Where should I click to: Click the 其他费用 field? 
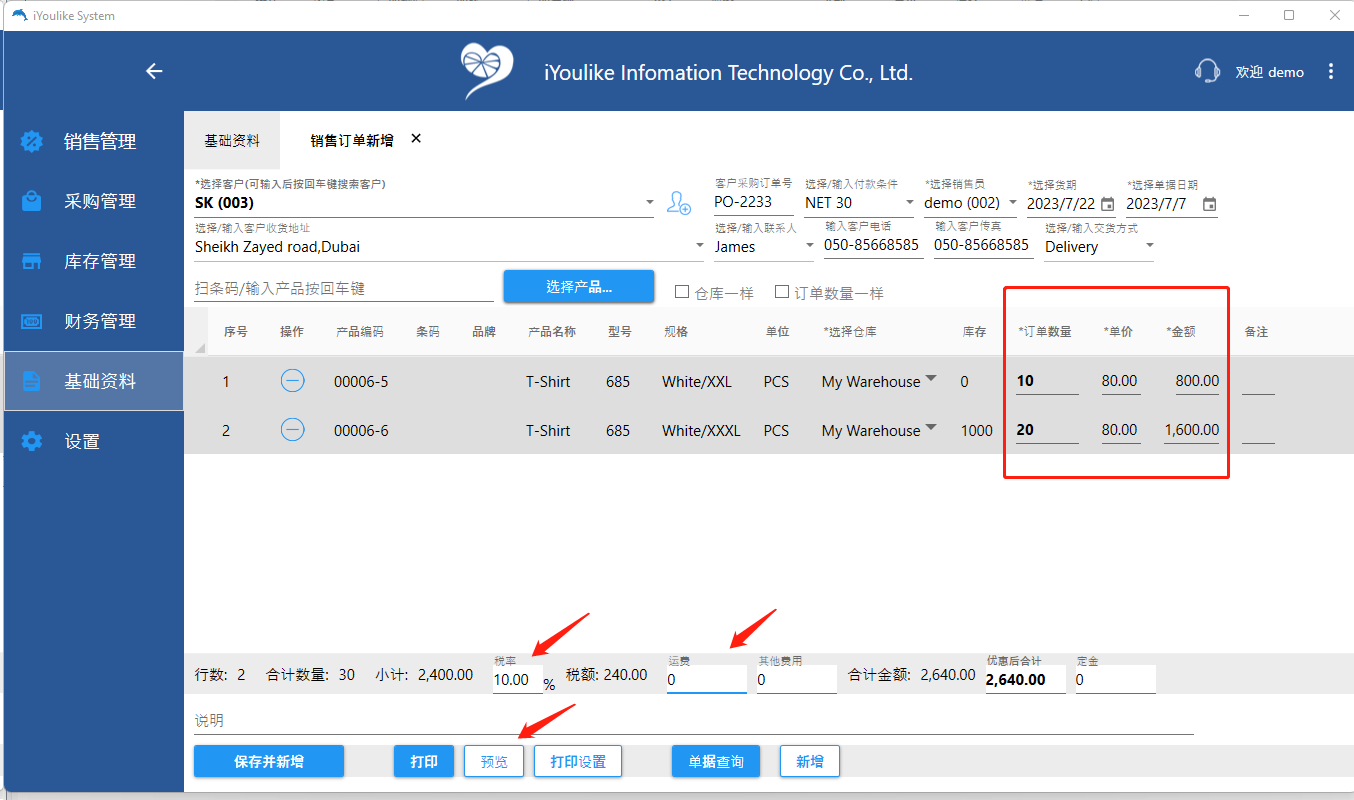click(x=797, y=679)
